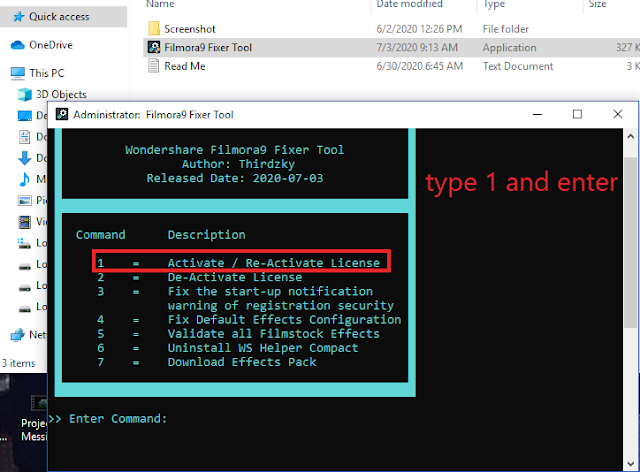Click the Validate all Filmstock Effects text

273,334
